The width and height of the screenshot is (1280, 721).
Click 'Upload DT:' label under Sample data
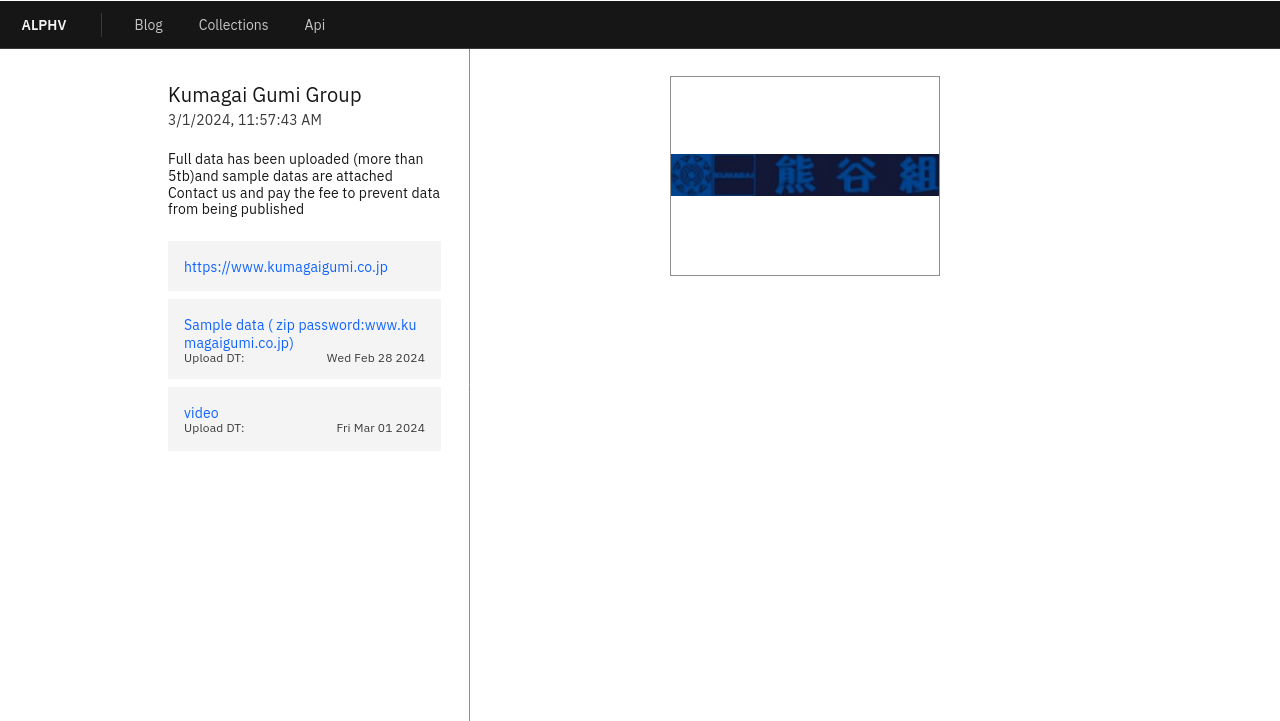click(214, 358)
